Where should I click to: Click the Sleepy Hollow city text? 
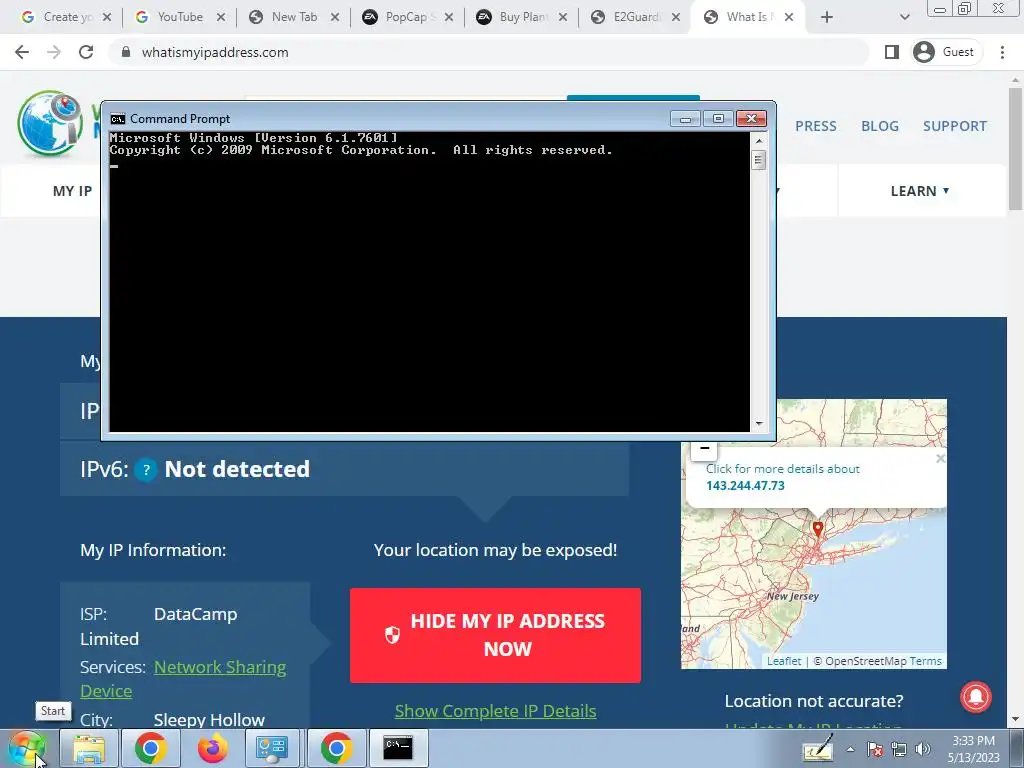point(209,720)
